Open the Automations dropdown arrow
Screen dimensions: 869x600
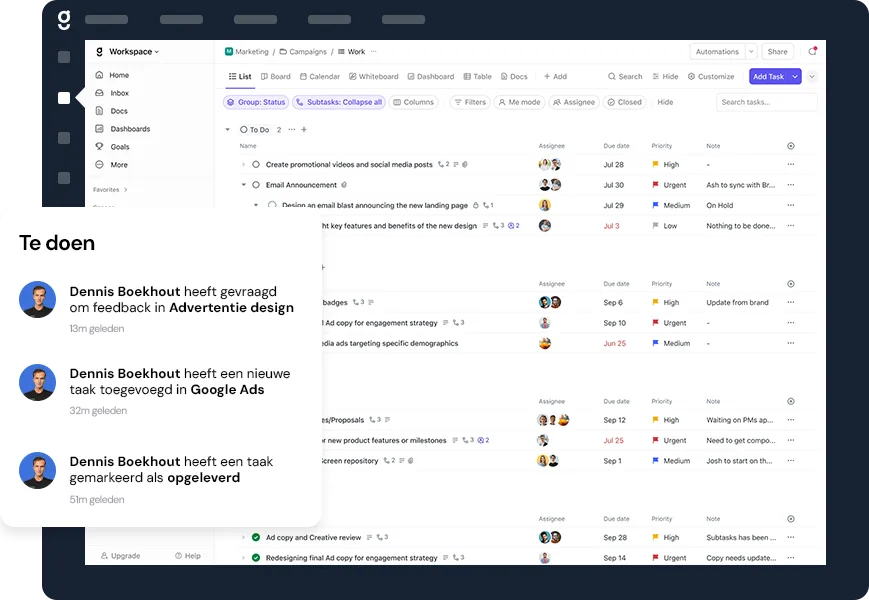pos(752,52)
